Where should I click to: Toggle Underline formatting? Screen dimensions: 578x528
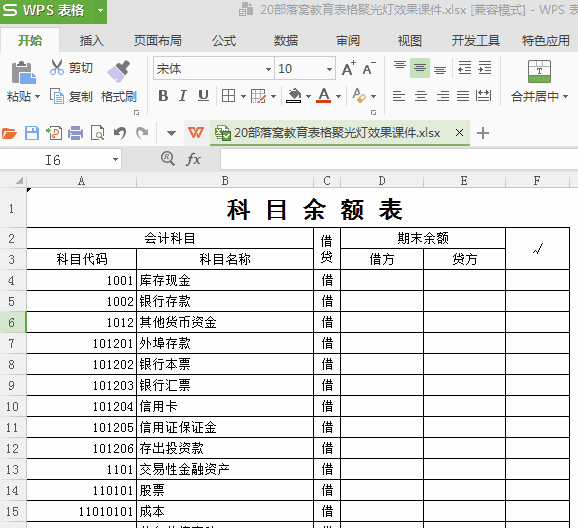[x=203, y=96]
